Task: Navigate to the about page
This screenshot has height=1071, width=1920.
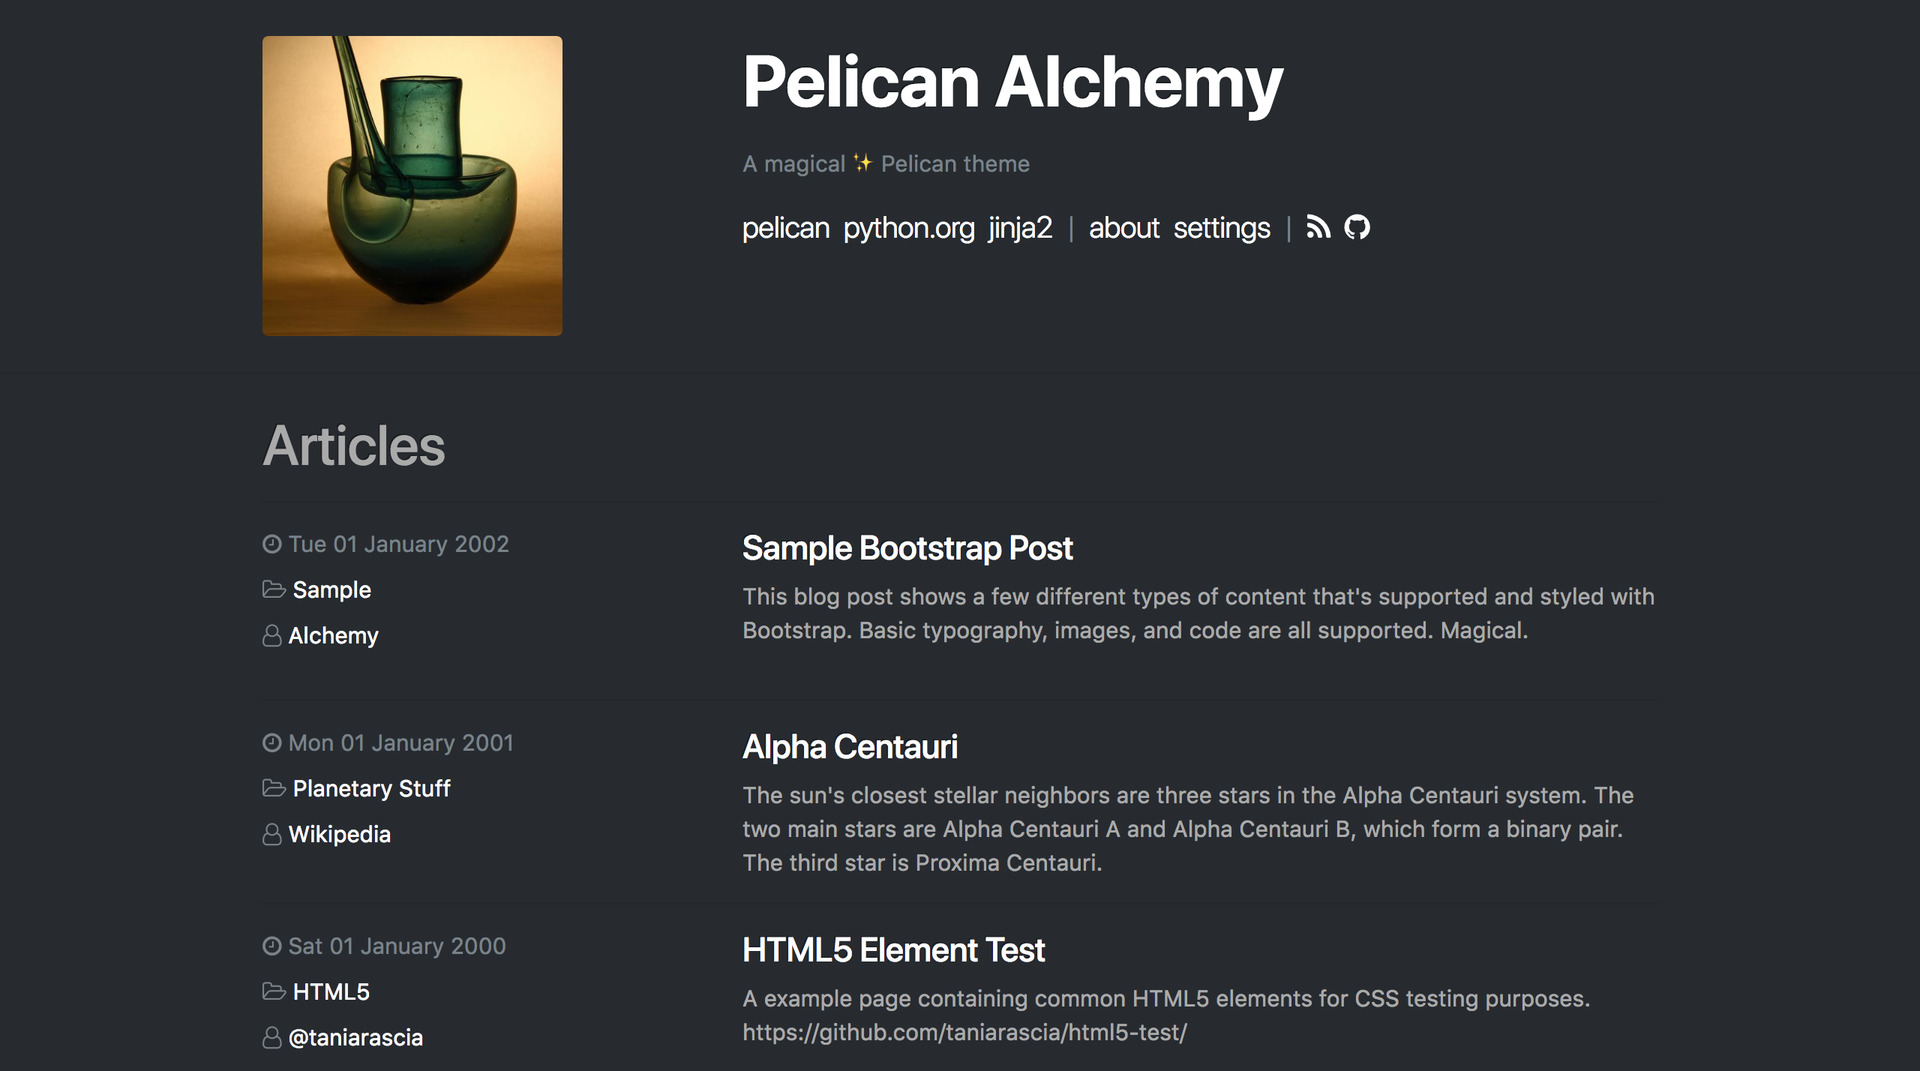Action: click(x=1124, y=229)
